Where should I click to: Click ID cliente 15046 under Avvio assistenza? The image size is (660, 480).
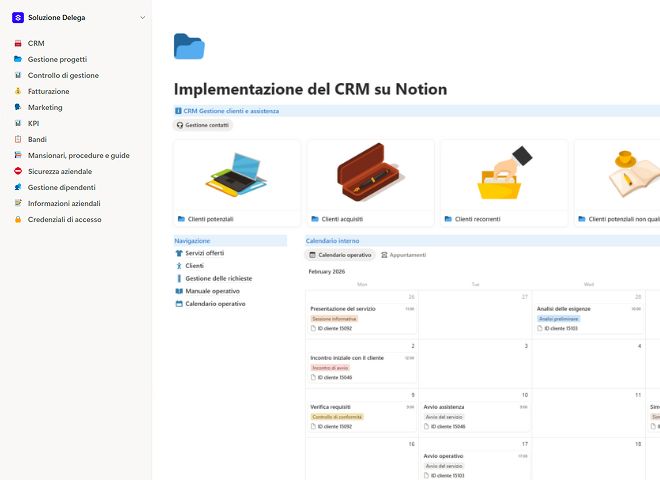(444, 427)
